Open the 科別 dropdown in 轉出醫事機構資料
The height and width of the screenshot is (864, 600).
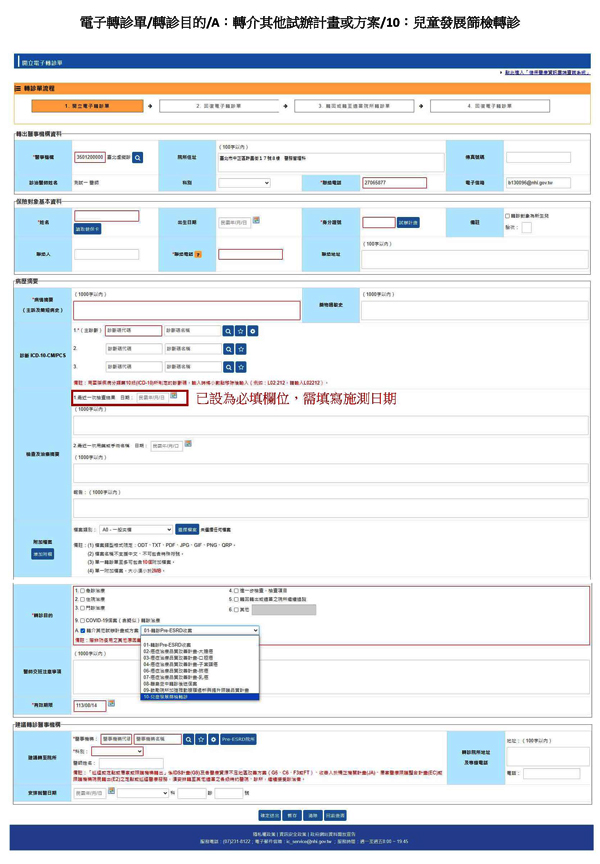click(239, 183)
